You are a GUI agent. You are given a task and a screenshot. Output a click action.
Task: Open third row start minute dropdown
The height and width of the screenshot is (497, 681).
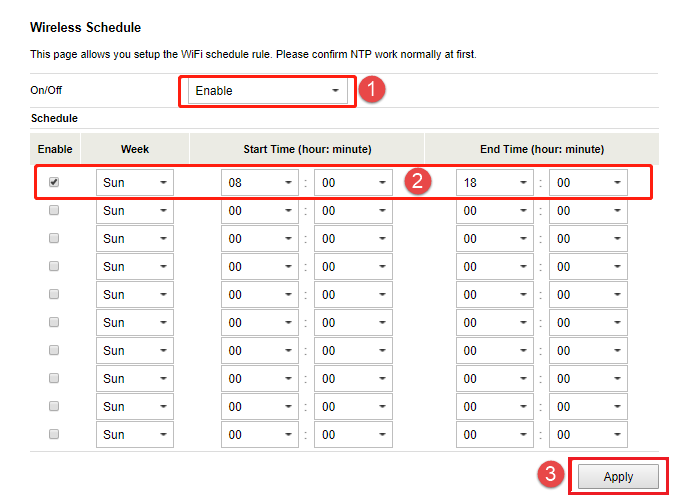click(x=354, y=239)
